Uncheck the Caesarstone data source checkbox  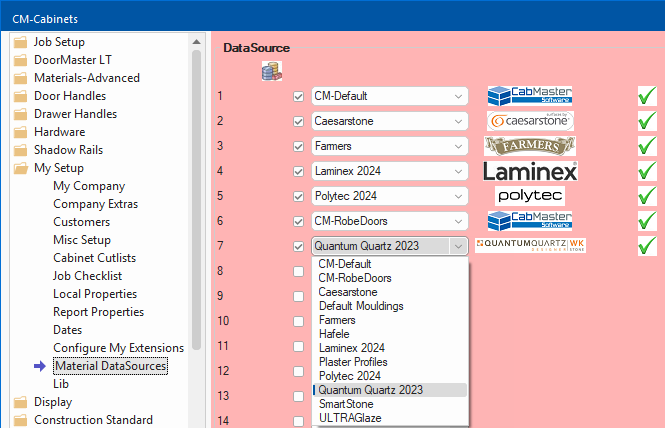coord(298,121)
